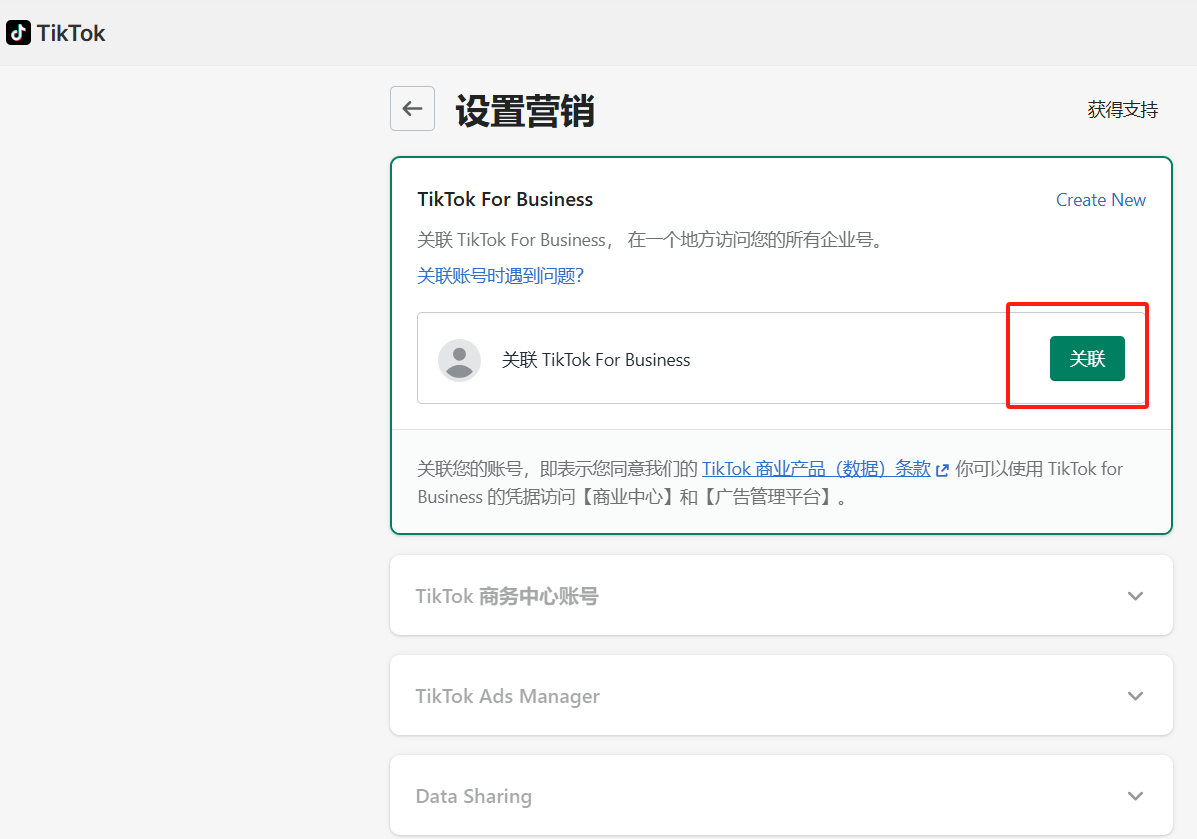Screen dimensions: 1197x839
Task: Expand Data Sharing section chevron
Action: click(1135, 795)
